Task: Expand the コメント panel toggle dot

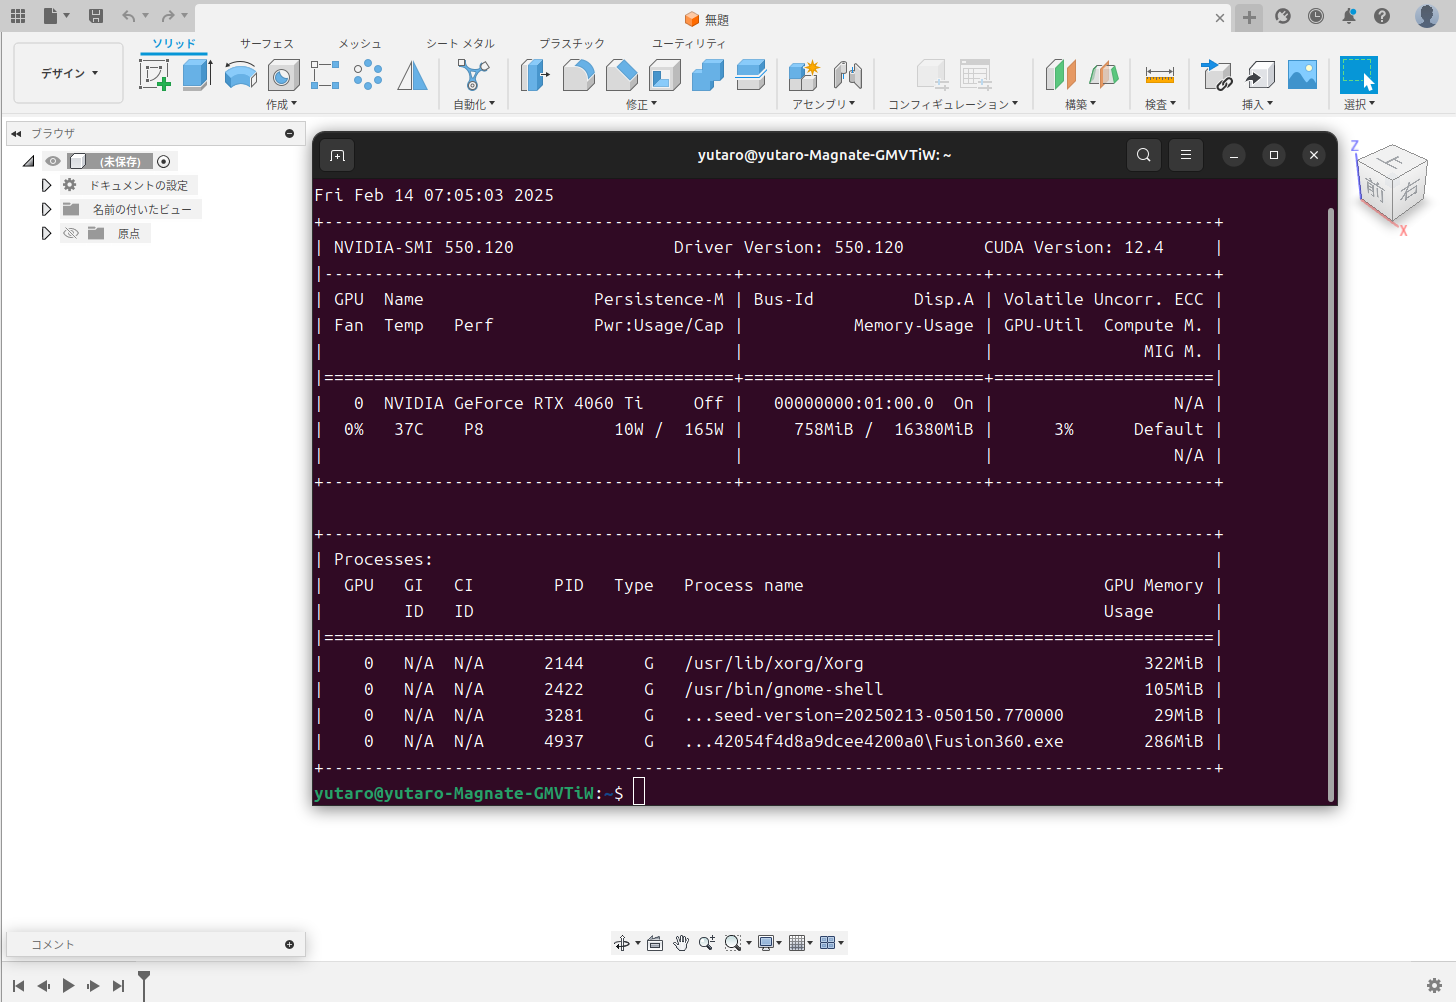Action: tap(289, 944)
